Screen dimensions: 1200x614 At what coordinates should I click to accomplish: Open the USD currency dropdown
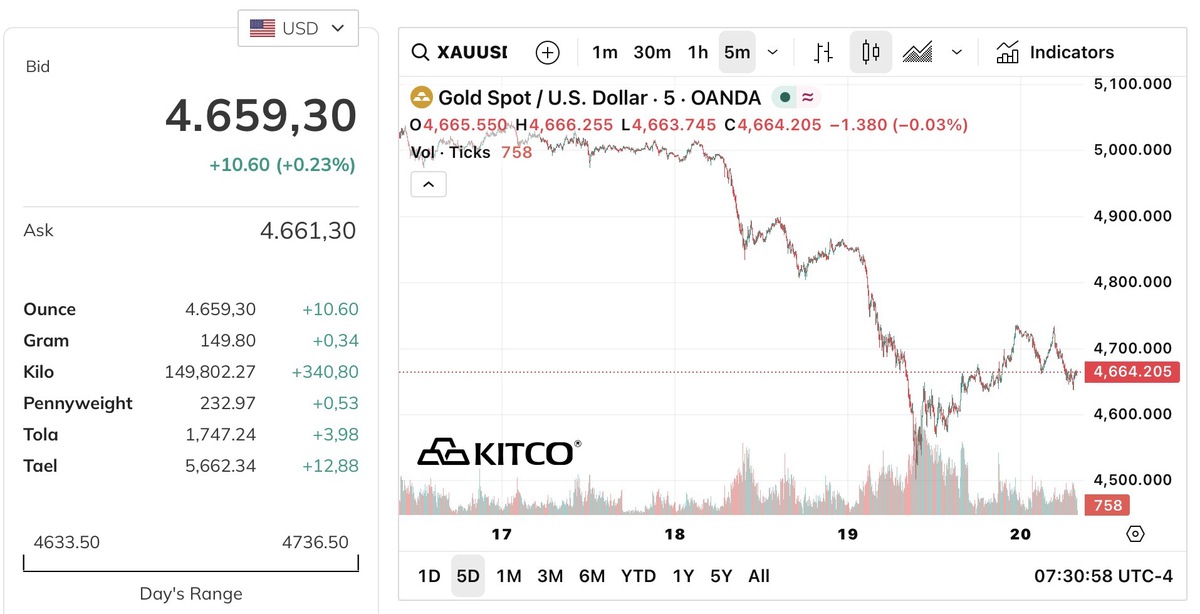298,28
